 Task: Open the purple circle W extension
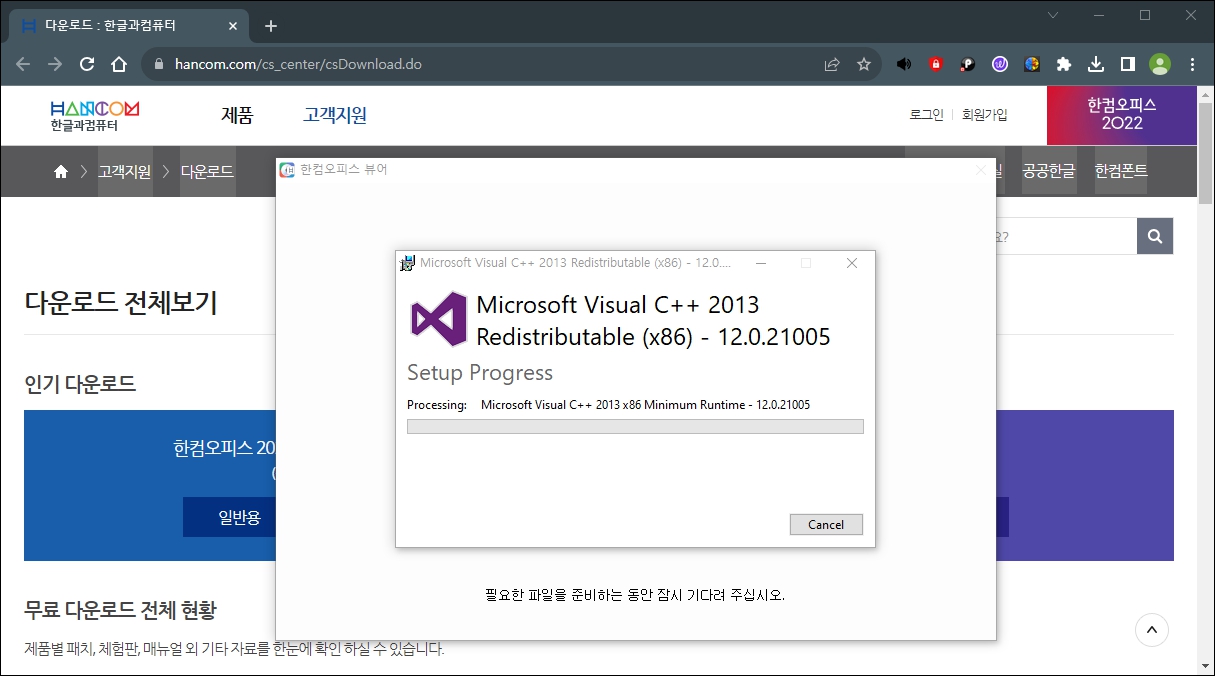point(1000,64)
